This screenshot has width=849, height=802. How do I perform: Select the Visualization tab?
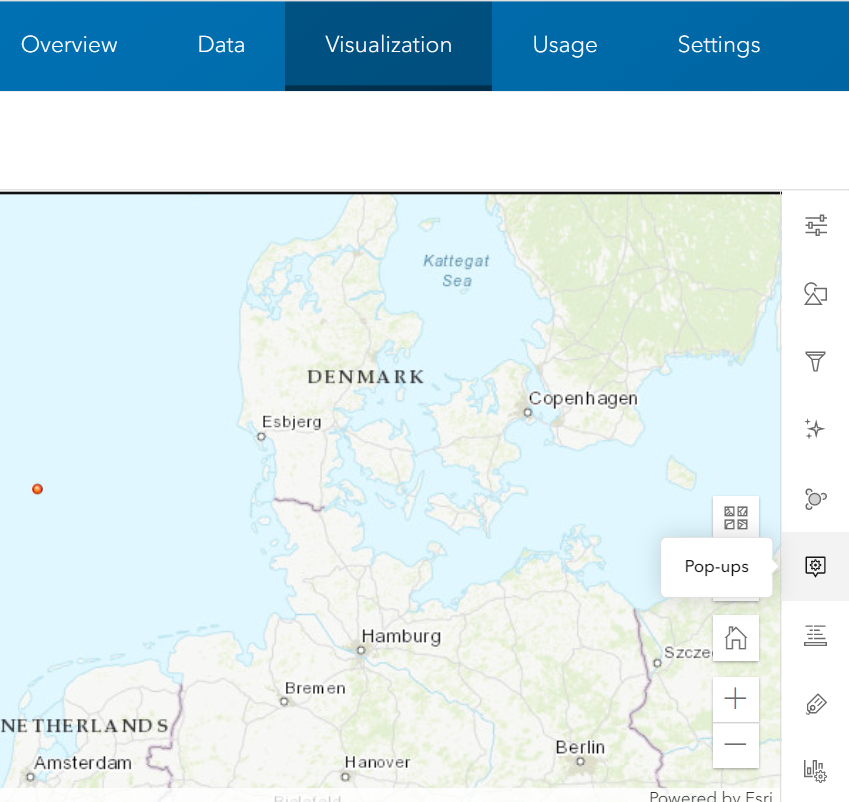click(x=388, y=45)
